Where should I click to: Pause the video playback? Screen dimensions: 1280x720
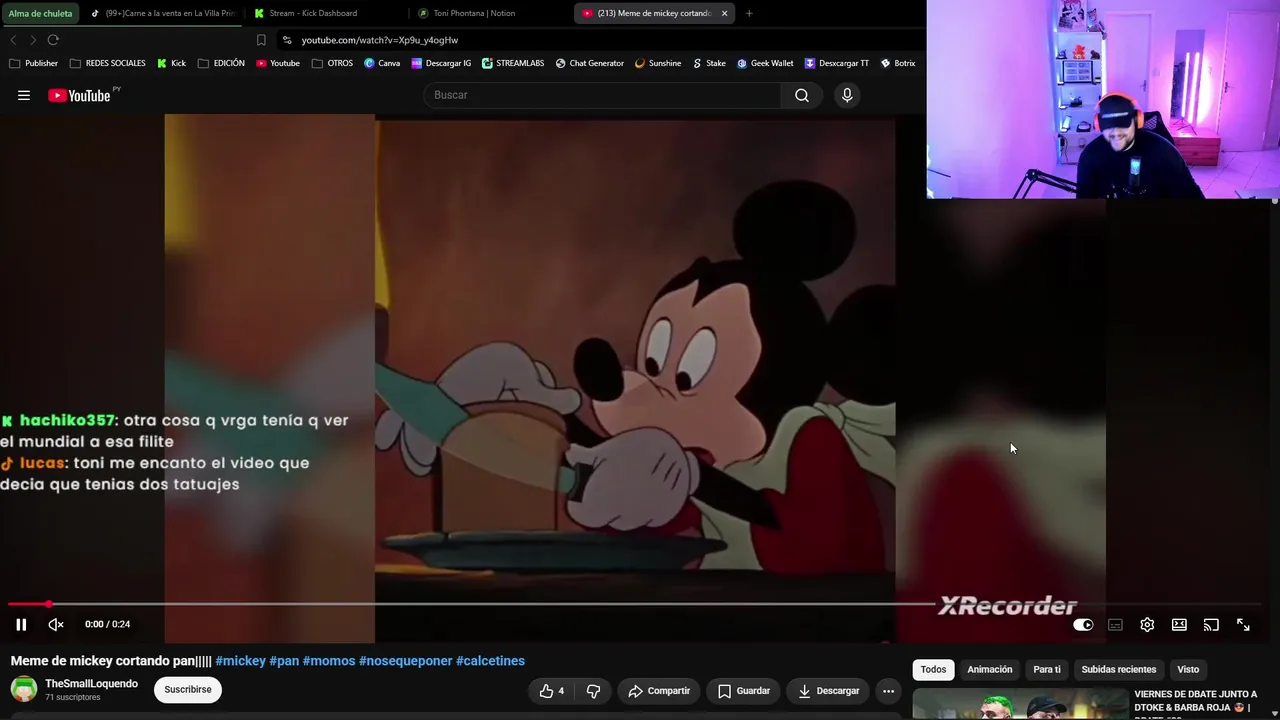click(x=21, y=624)
